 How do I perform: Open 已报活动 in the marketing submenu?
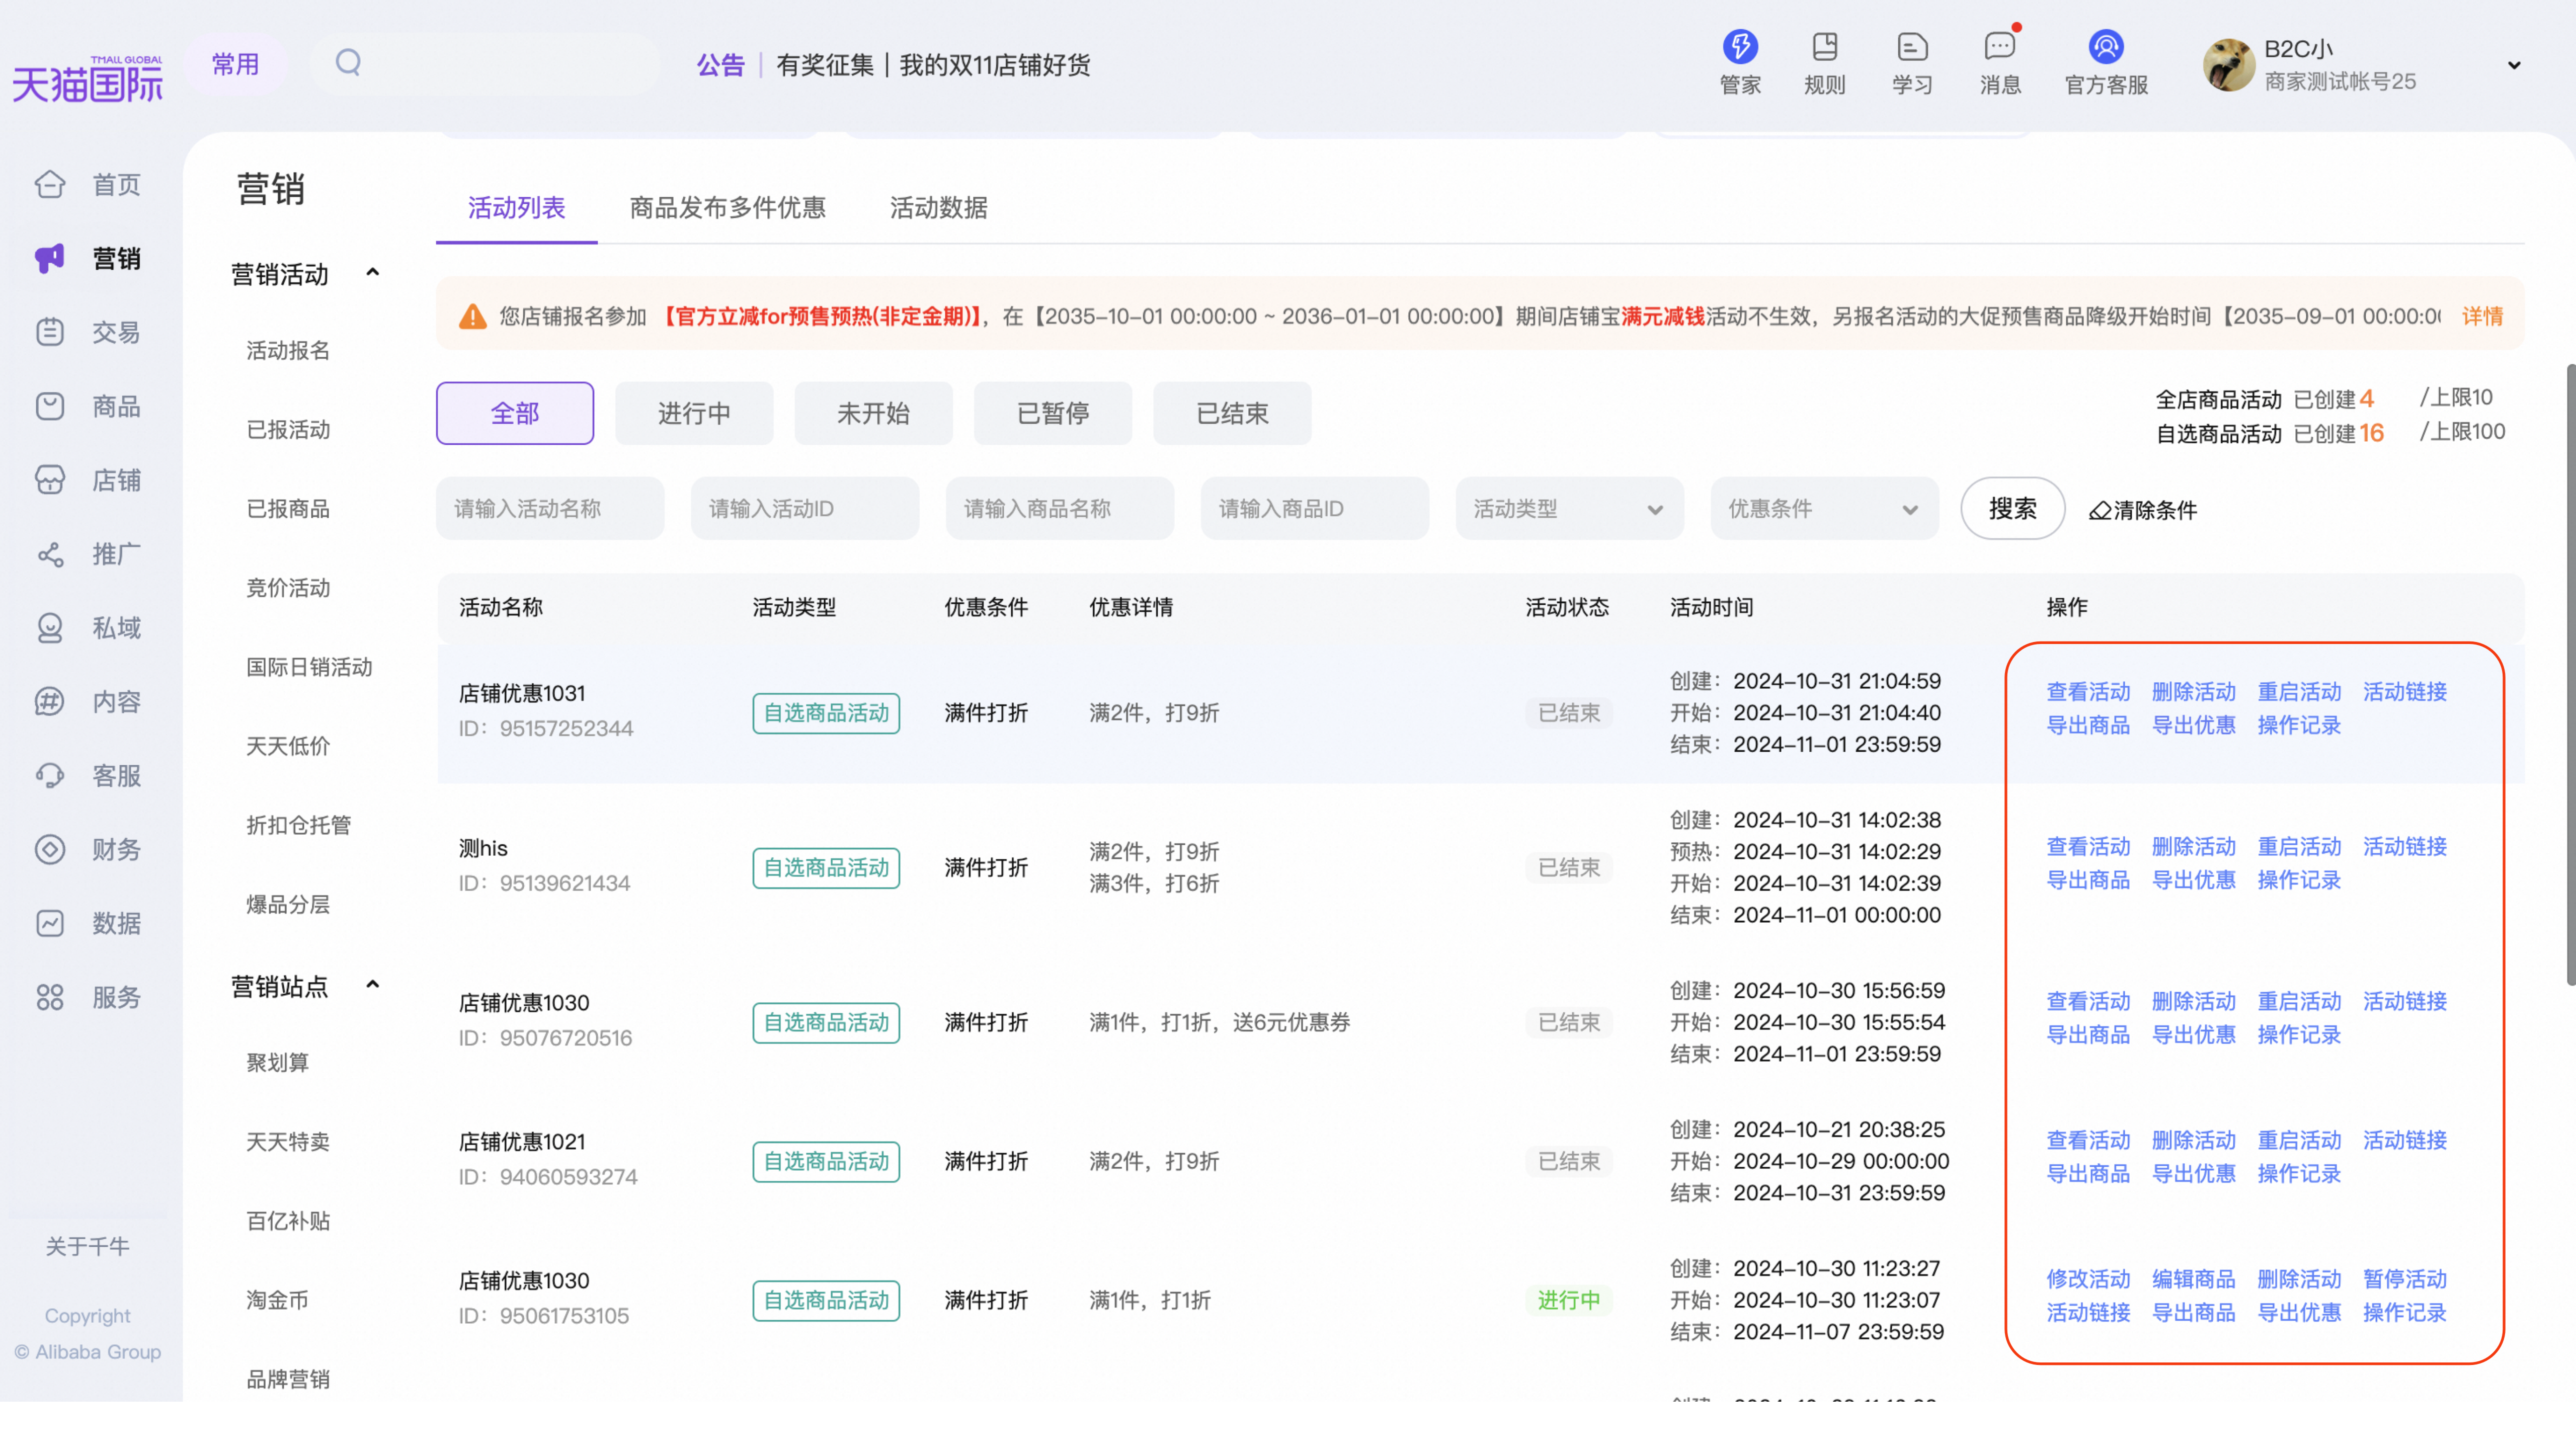click(x=288, y=430)
